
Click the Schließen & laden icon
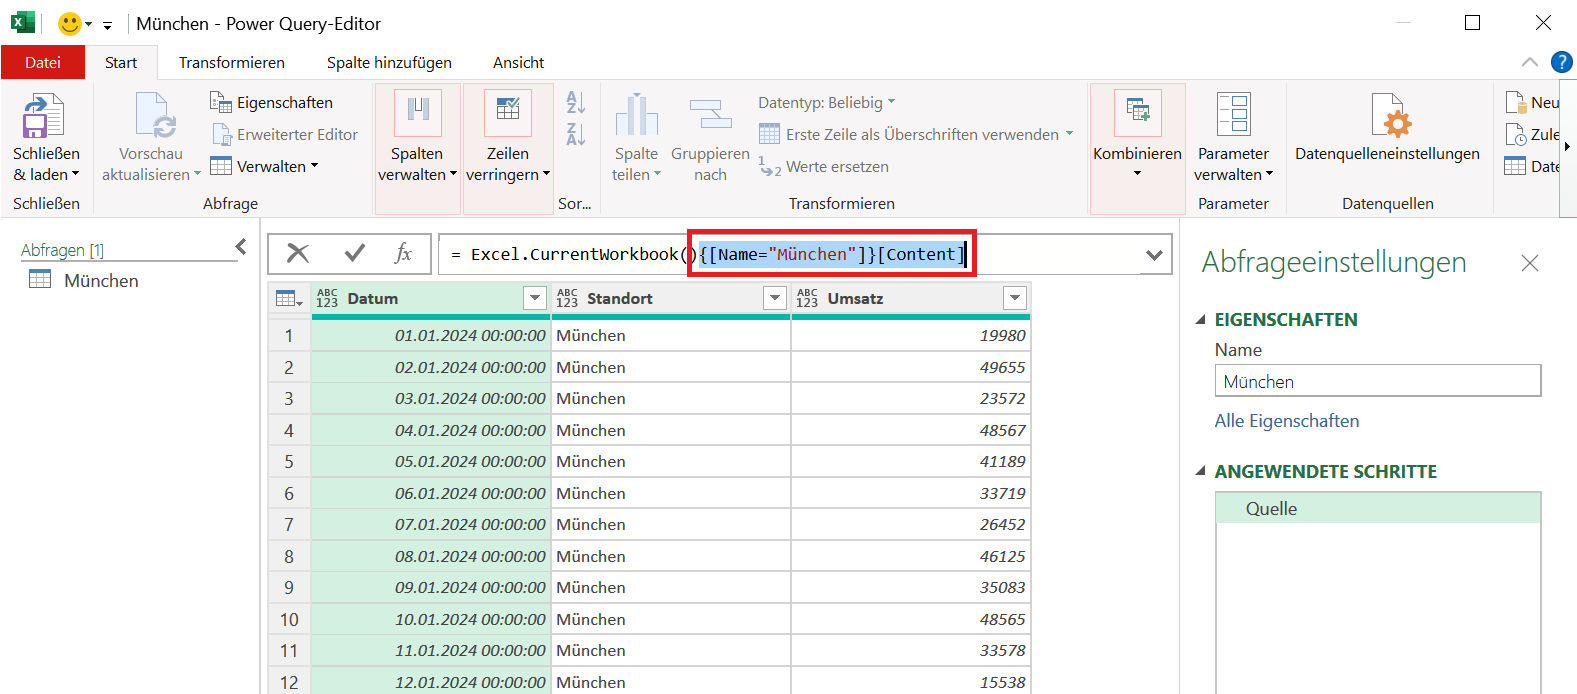(44, 116)
